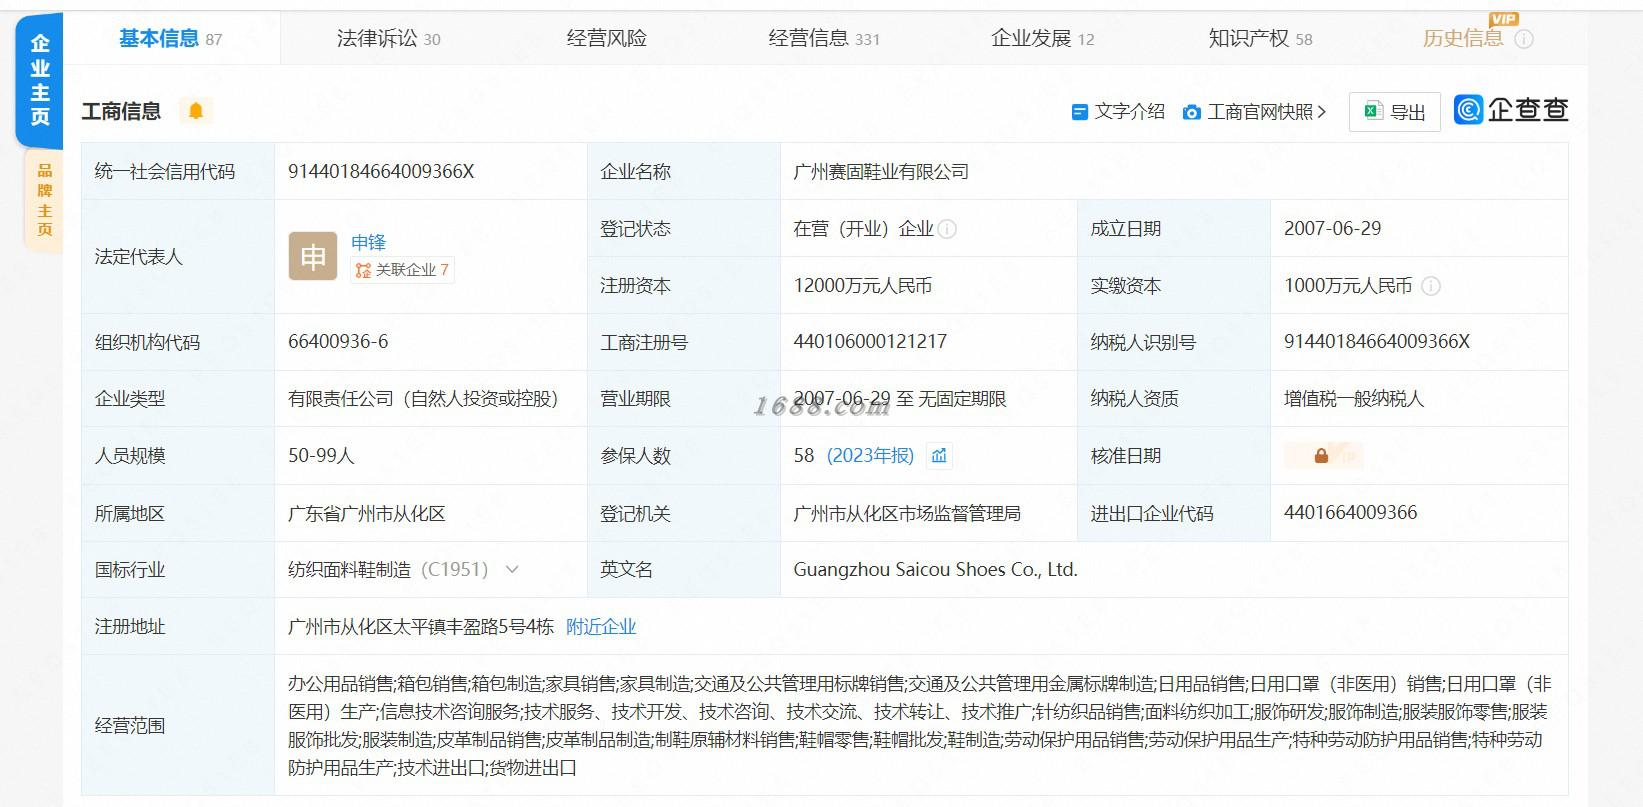The height and width of the screenshot is (807, 1643).
Task: Click organization code 66400936-6
Action: pyautogui.click(x=338, y=342)
